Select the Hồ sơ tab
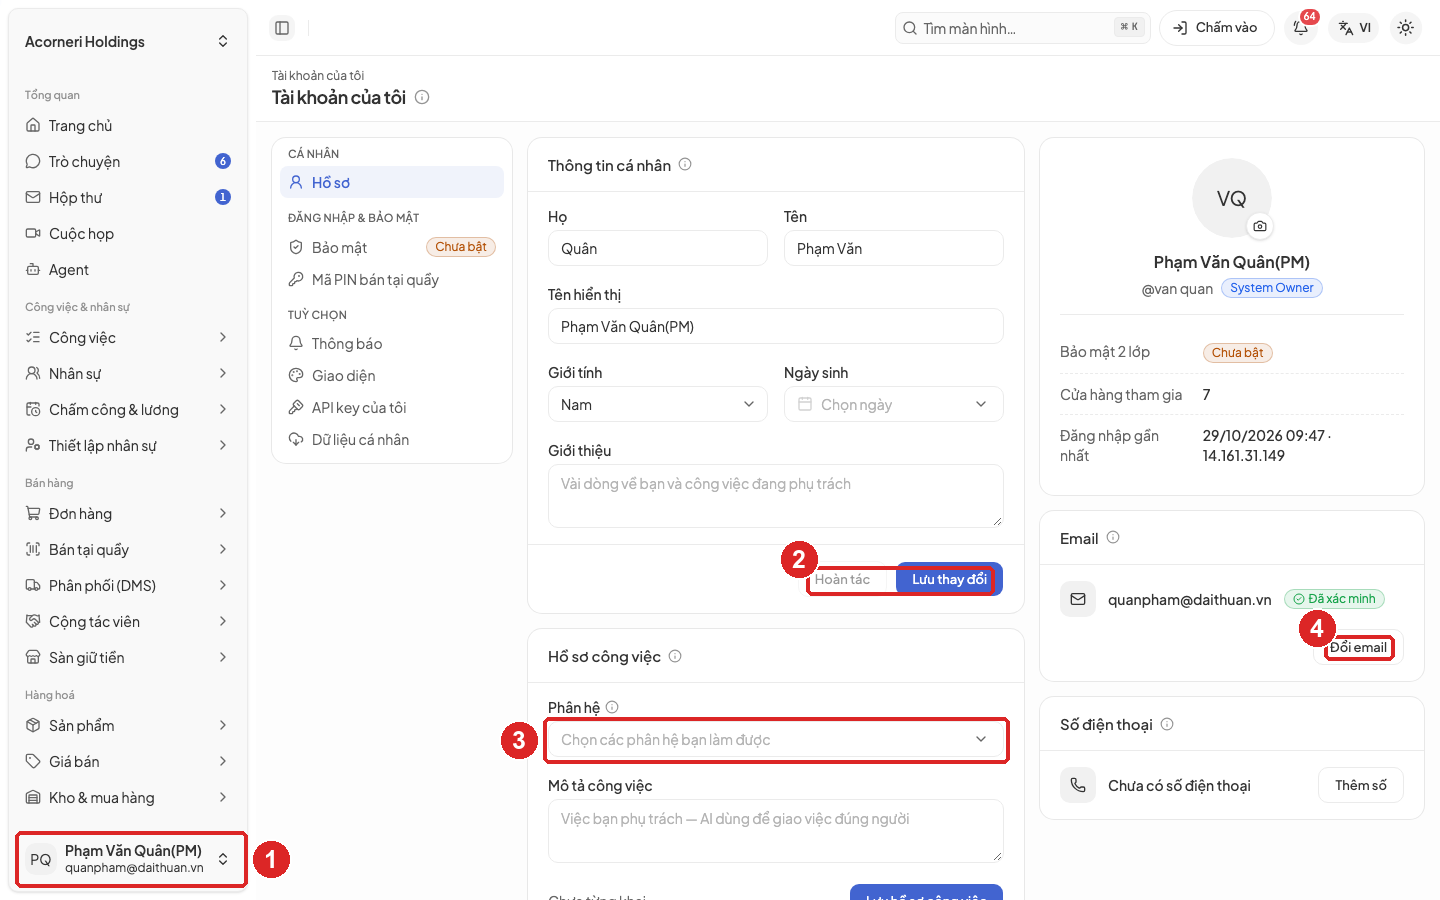This screenshot has width=1440, height=900. coord(392,182)
